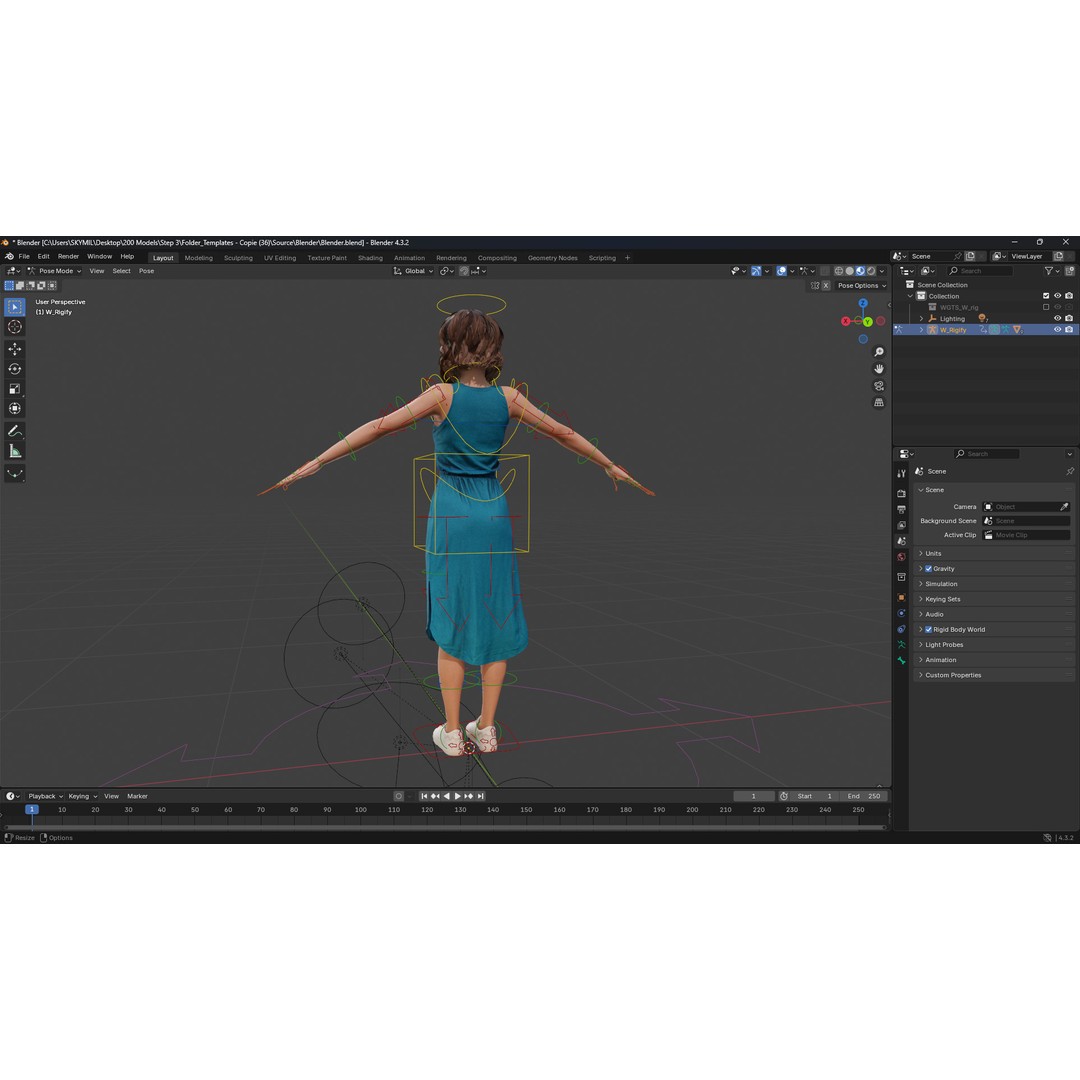Click the Camera eyedropper icon

1064,507
